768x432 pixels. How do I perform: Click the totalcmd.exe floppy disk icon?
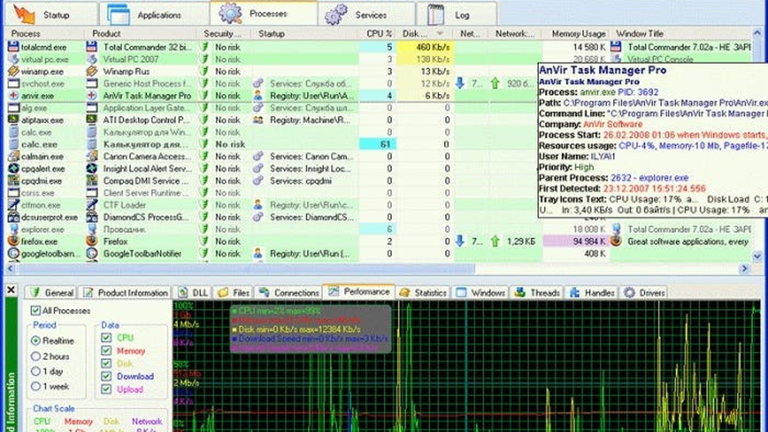pyautogui.click(x=13, y=47)
